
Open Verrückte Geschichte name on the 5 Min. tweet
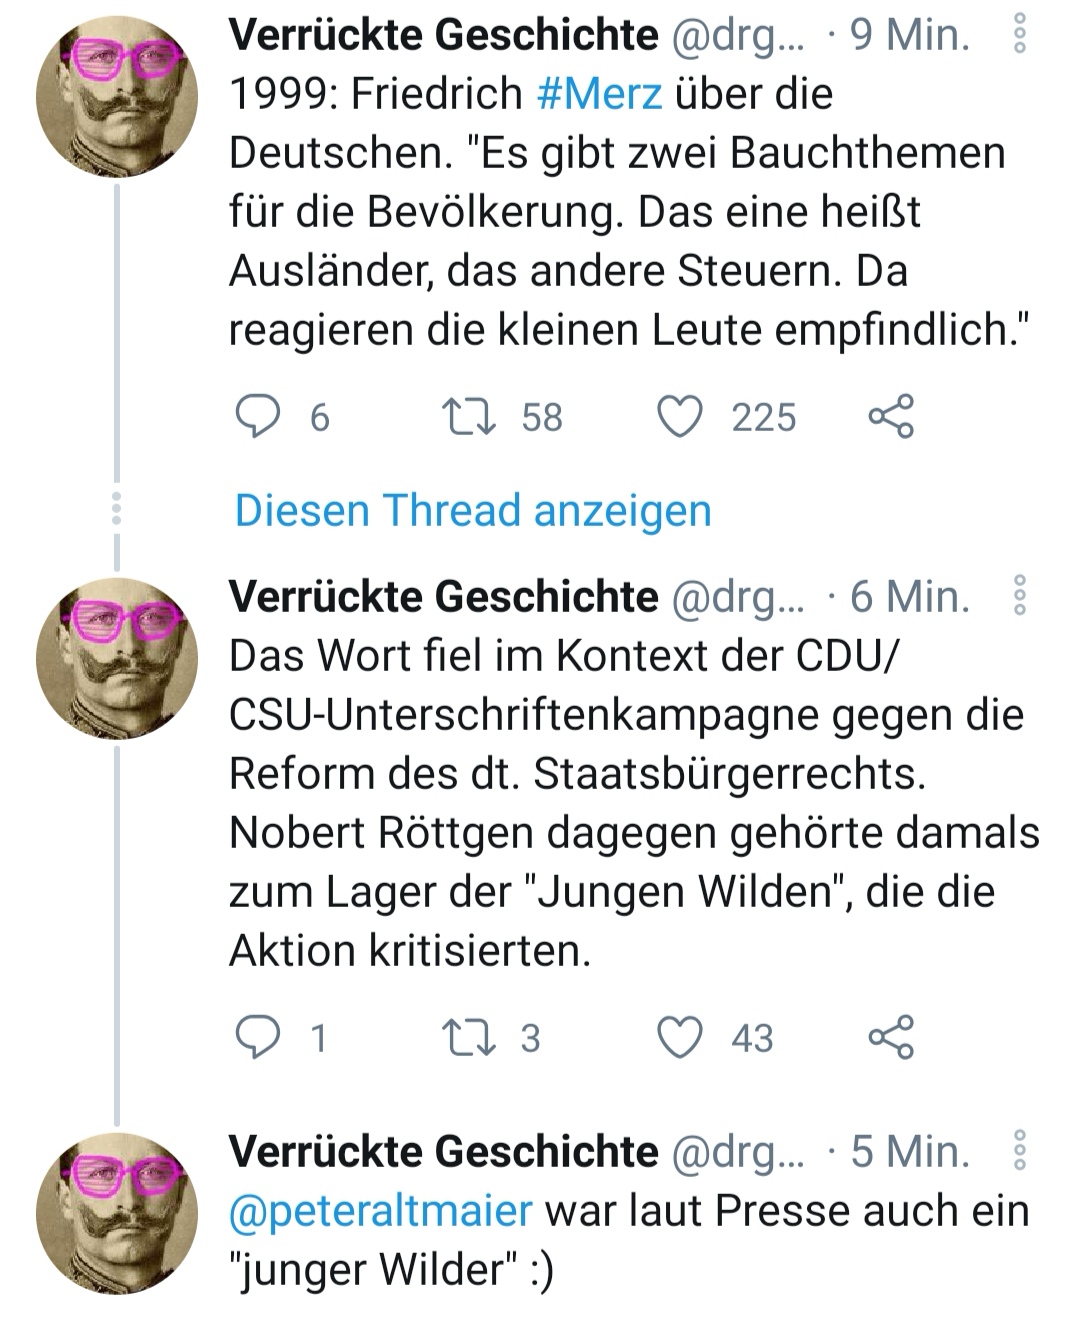pyautogui.click(x=443, y=1152)
